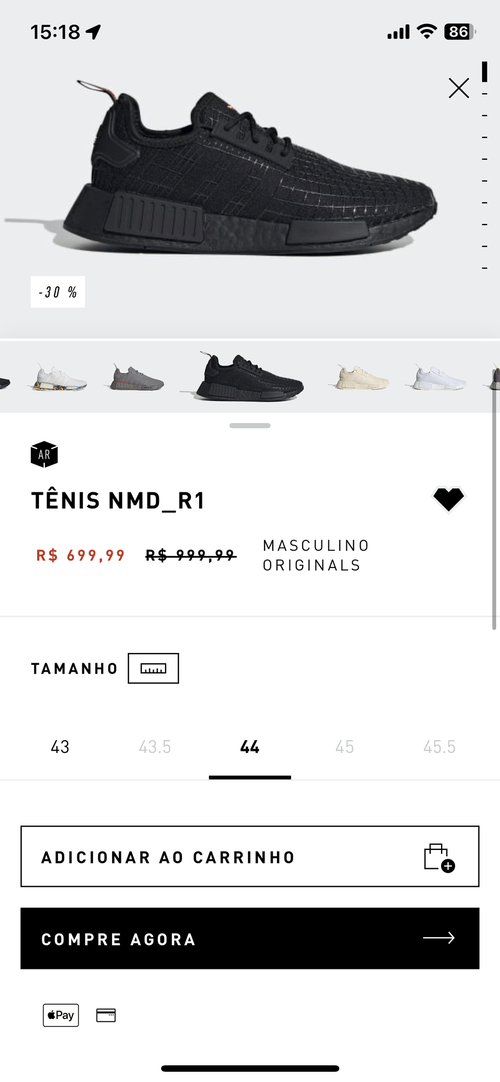Tap the bottom sheet drag handle
Viewport: 500px width, 1082px height.
tap(250, 426)
